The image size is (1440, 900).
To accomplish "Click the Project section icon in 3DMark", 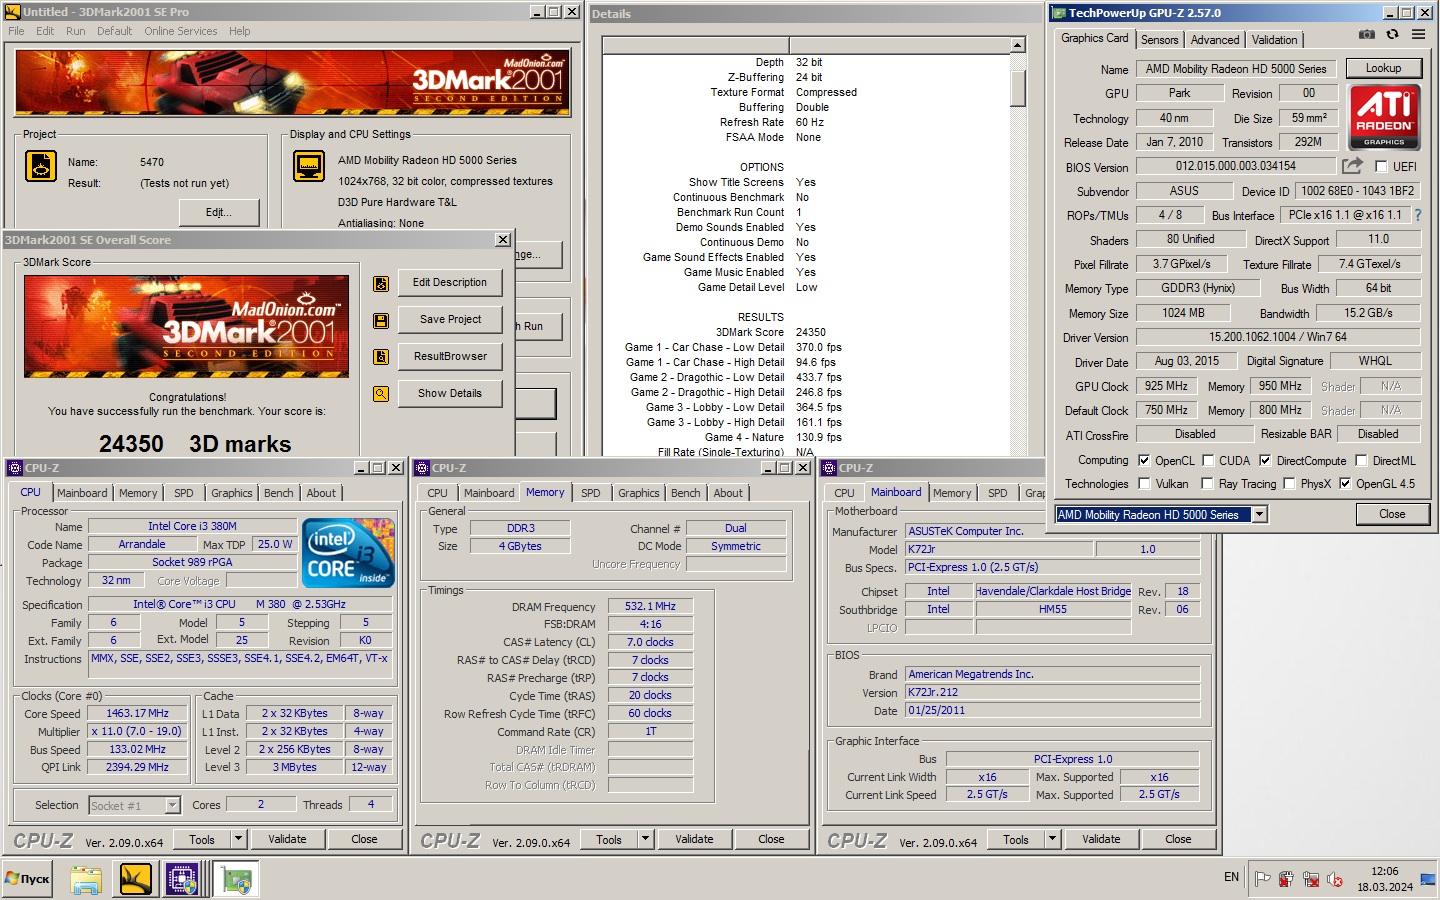I will tap(41, 166).
